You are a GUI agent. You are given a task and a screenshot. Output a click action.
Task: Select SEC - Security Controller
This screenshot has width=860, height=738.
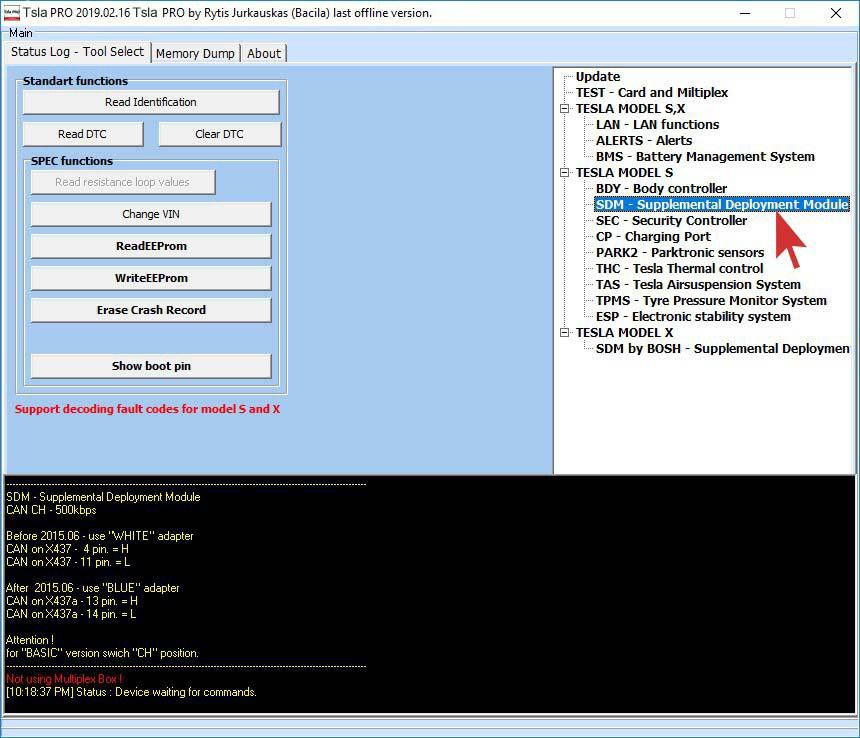[671, 220]
